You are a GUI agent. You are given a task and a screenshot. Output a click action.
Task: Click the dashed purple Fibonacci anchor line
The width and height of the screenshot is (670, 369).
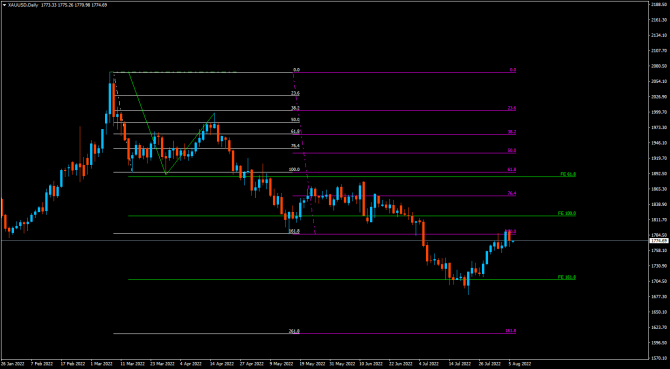coord(304,153)
